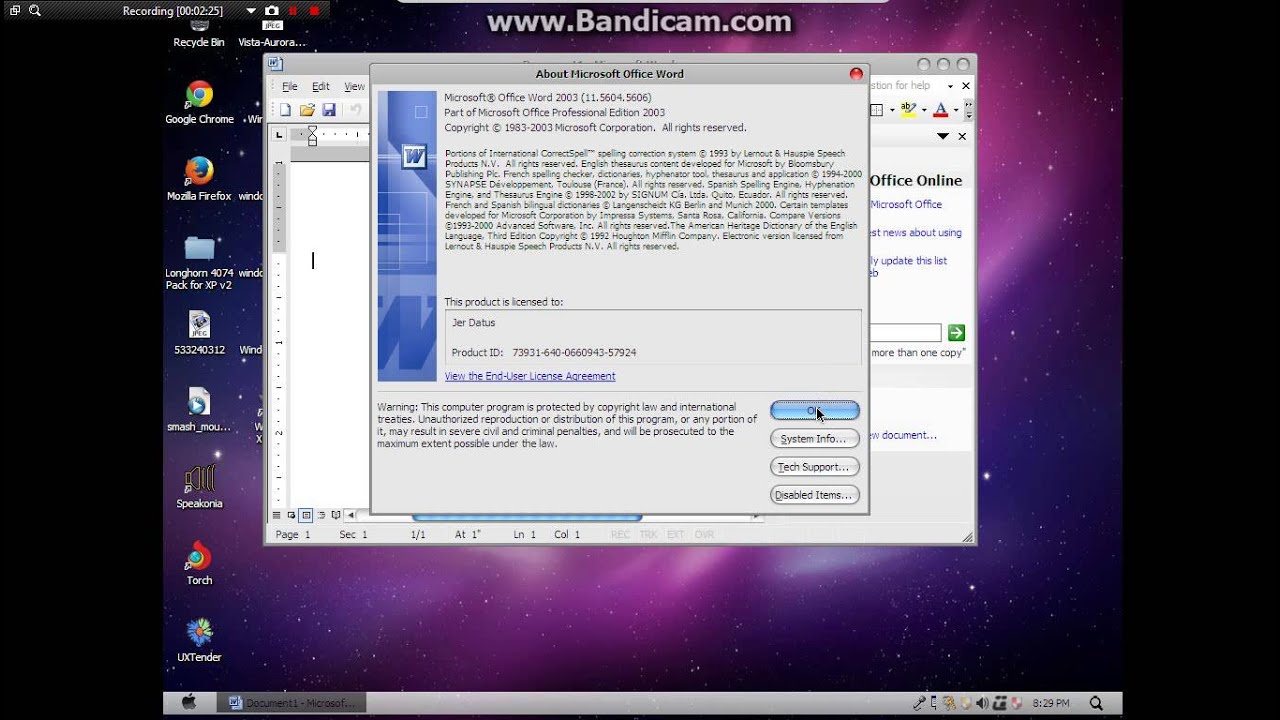Viewport: 1280px width, 720px height.
Task: Close the About Microsoft Office Word dialog
Action: pos(856,74)
